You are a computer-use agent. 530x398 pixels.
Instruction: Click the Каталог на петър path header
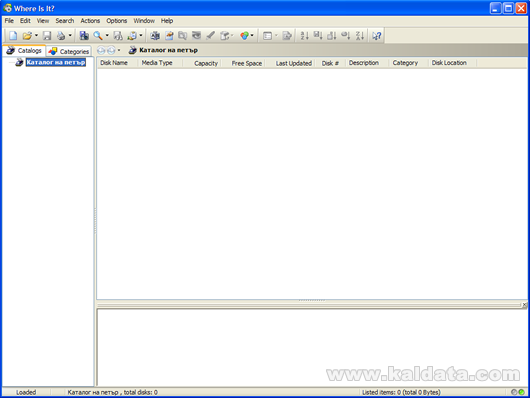(x=168, y=50)
